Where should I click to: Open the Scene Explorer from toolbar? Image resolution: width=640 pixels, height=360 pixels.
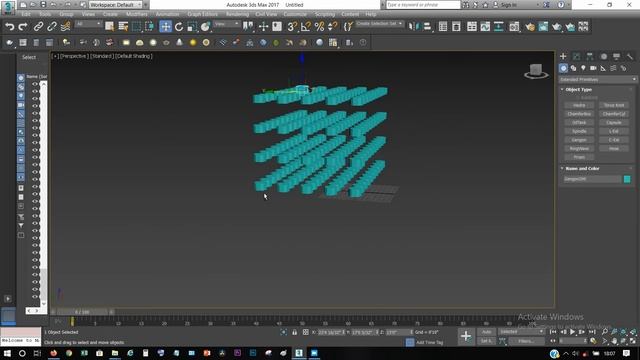(442, 27)
